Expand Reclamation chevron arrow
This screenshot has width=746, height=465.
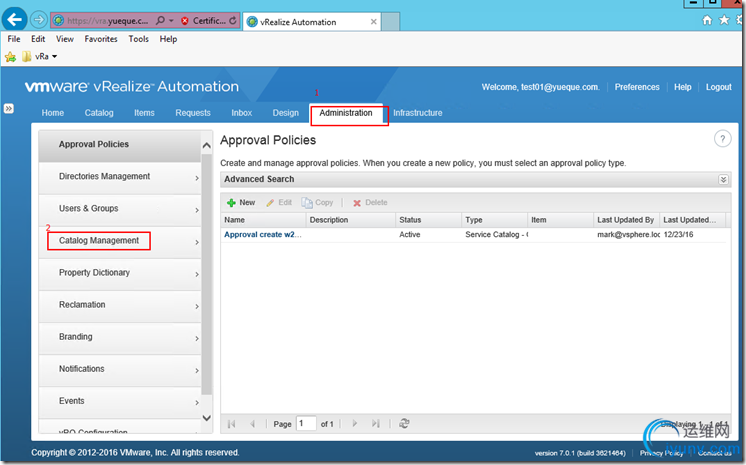tap(196, 307)
